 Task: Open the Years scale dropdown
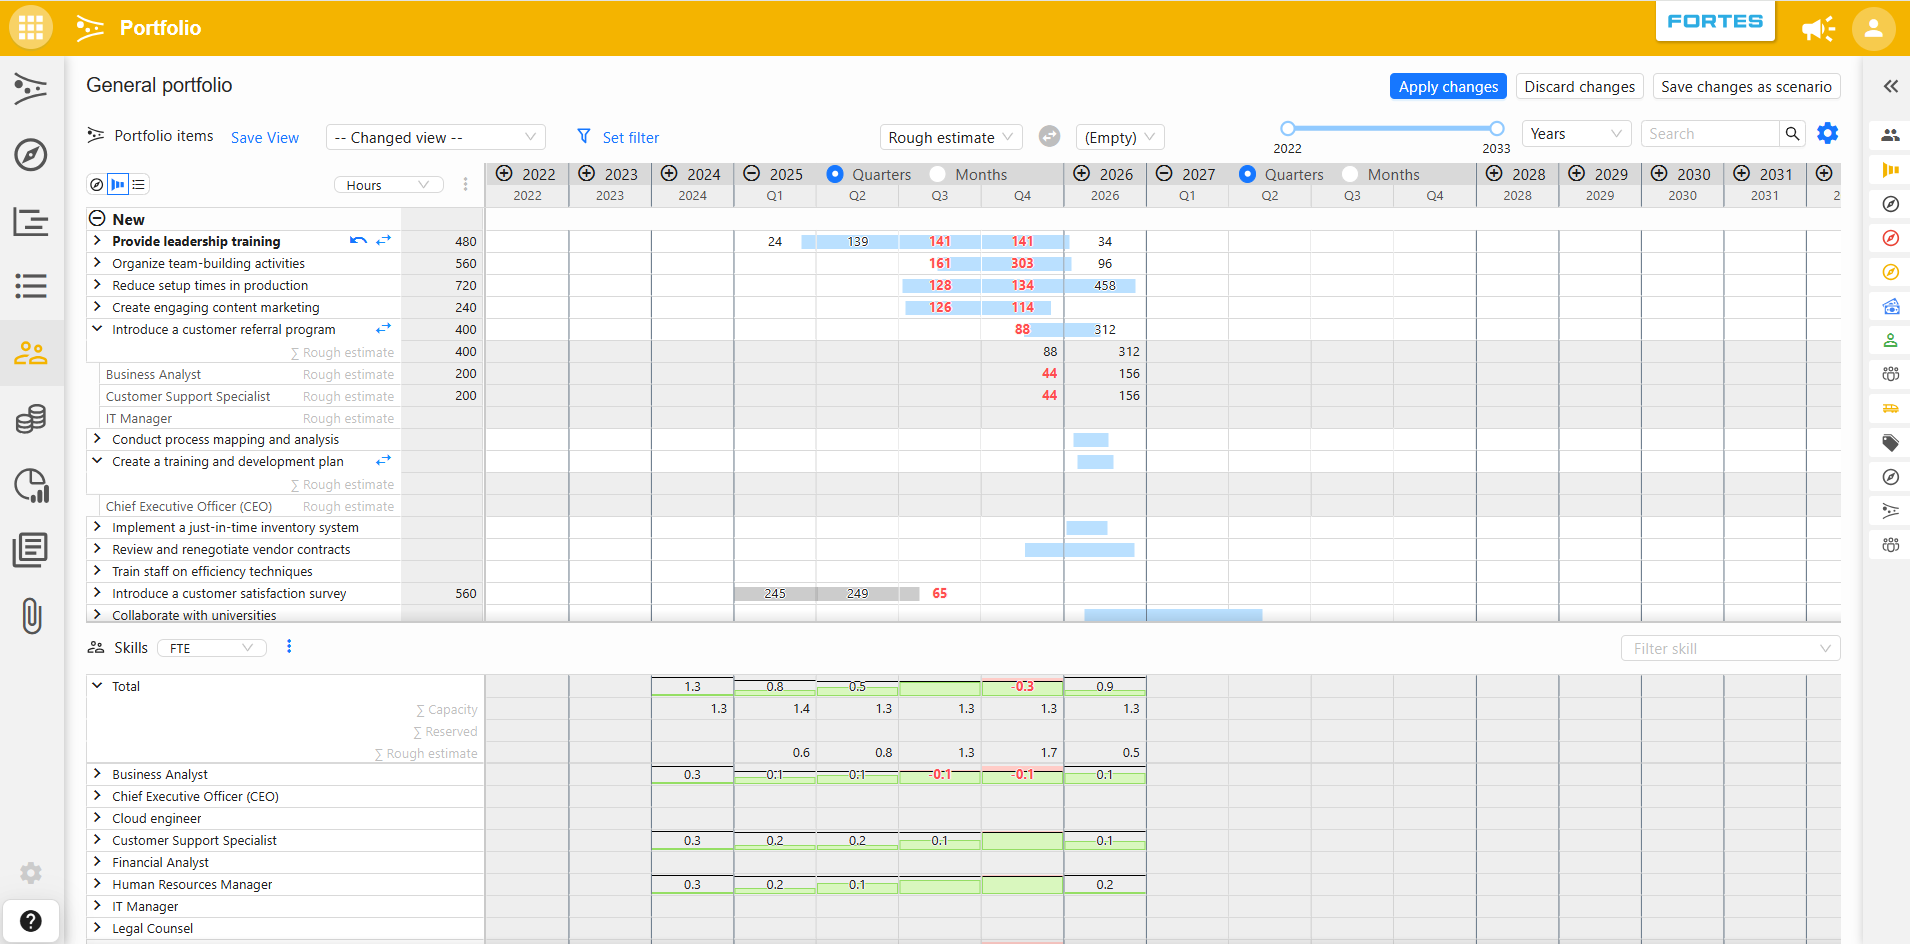point(1576,134)
